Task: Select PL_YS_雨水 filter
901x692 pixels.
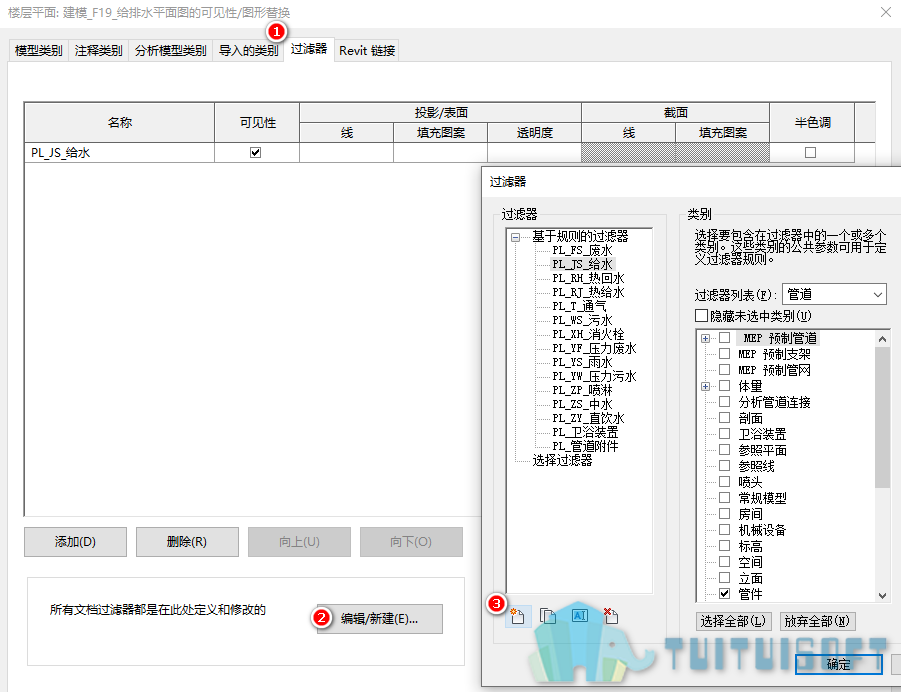Action: point(582,362)
